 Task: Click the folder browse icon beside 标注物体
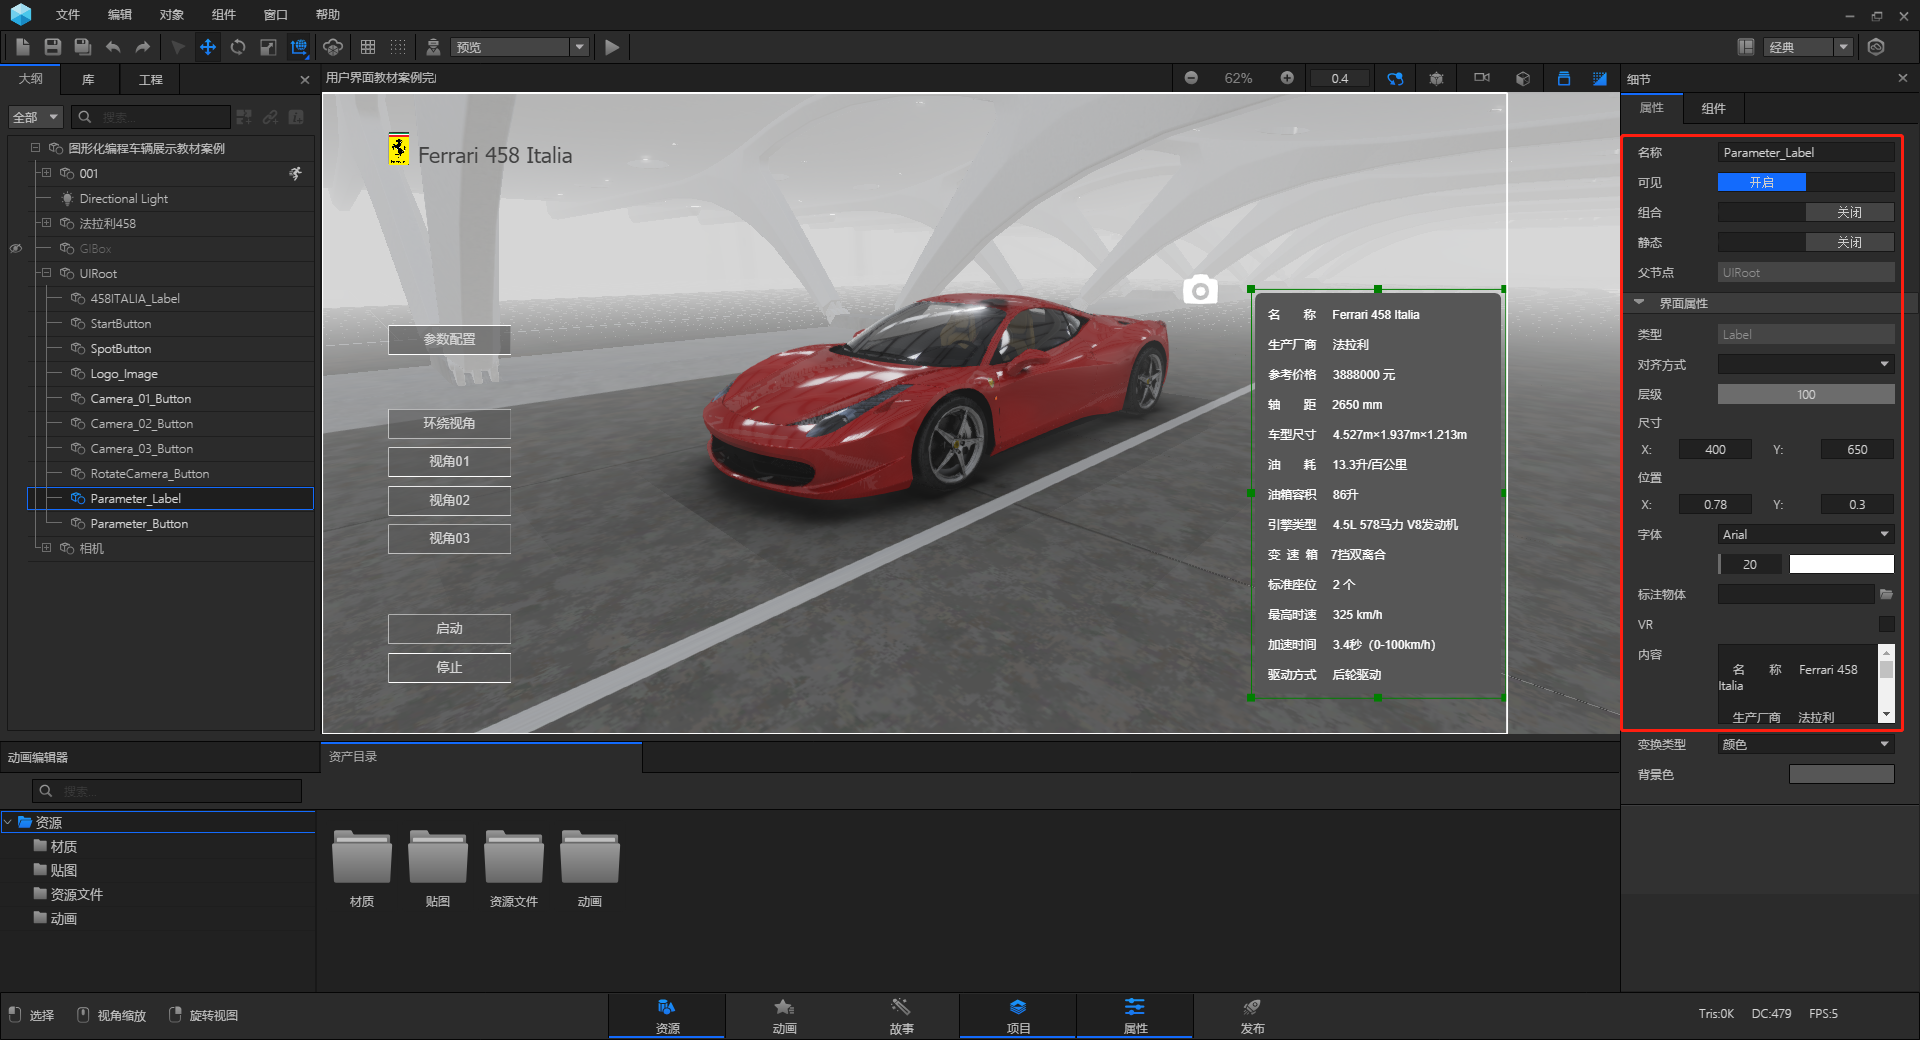[x=1886, y=594]
